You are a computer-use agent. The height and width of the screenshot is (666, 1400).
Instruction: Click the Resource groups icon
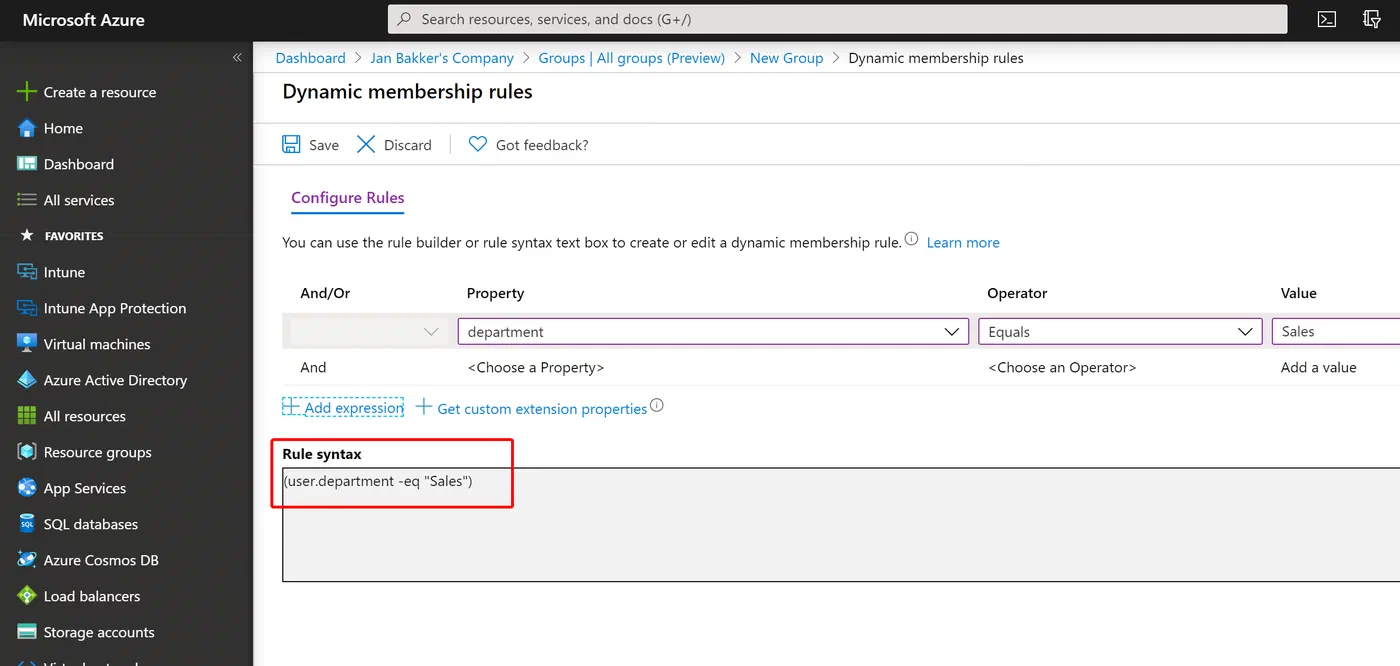coord(27,452)
